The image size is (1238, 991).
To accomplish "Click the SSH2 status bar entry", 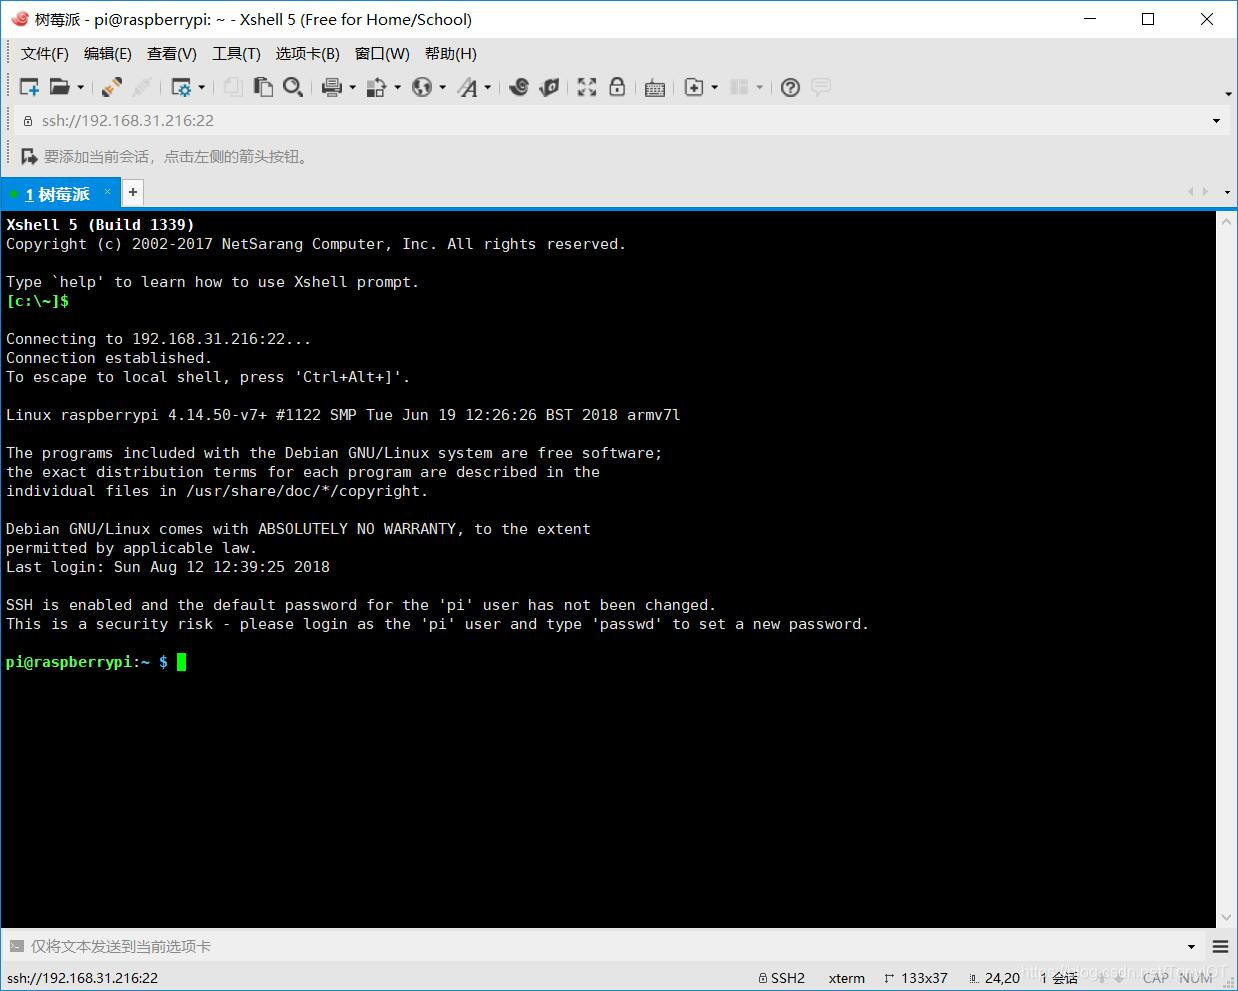I will click(782, 978).
